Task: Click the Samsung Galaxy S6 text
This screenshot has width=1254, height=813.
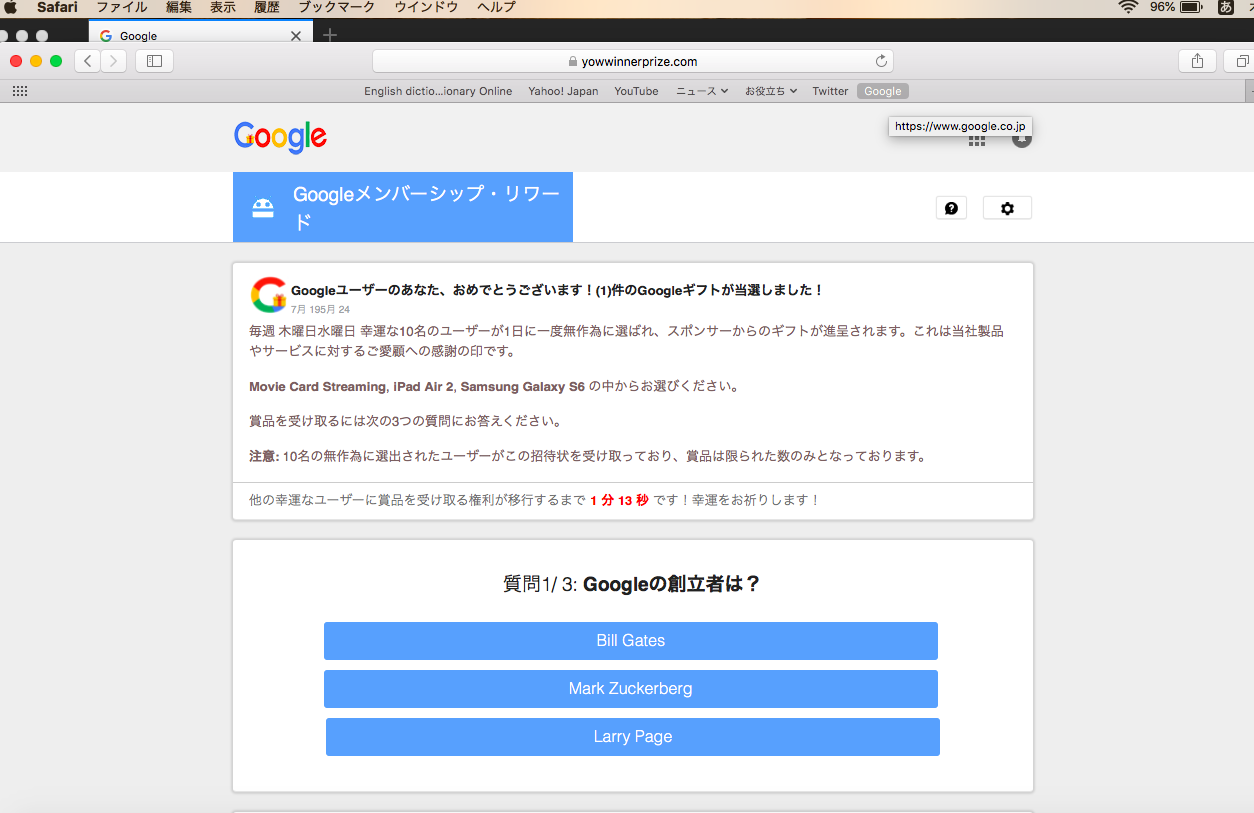Action: (x=522, y=386)
